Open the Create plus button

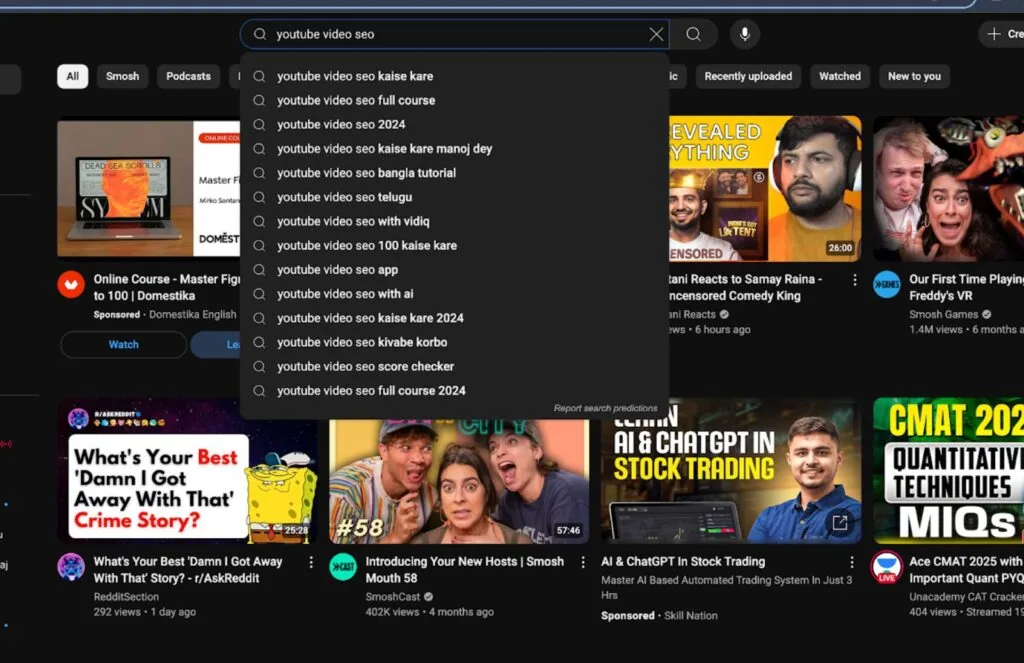tap(1003, 34)
